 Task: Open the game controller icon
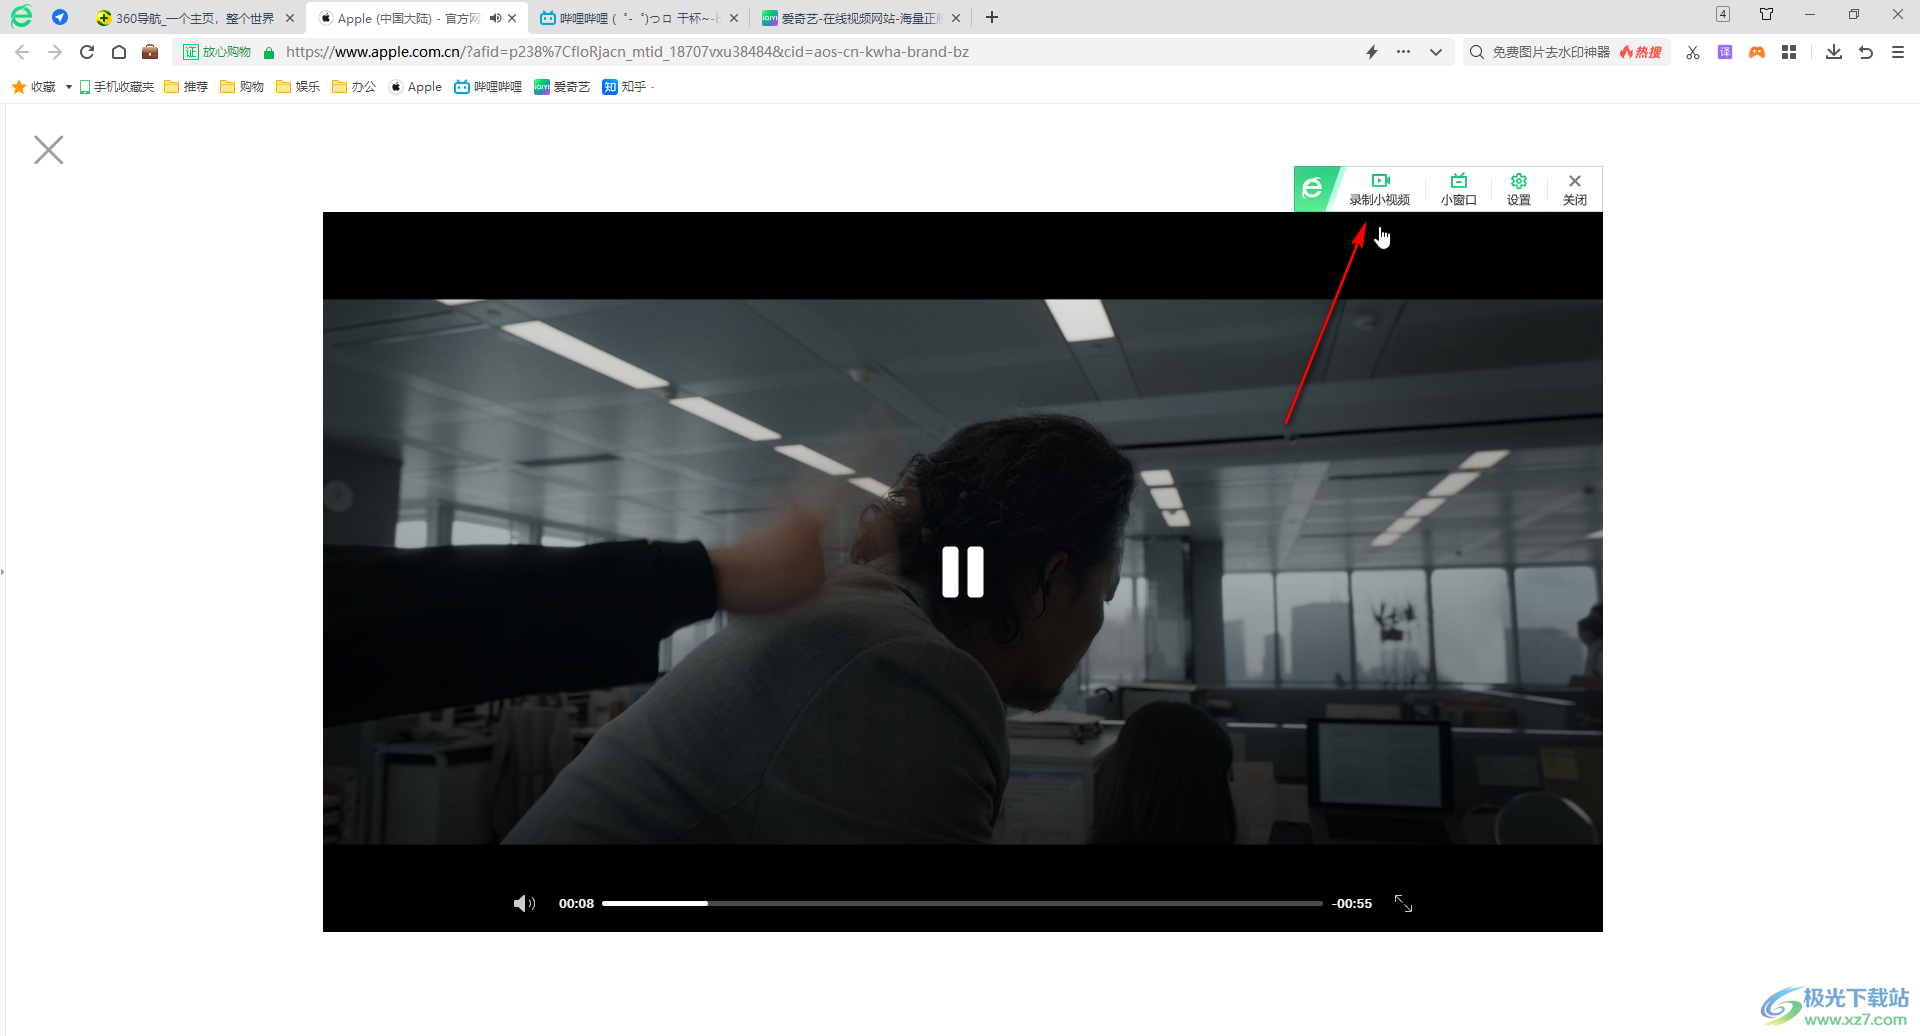pos(1757,52)
